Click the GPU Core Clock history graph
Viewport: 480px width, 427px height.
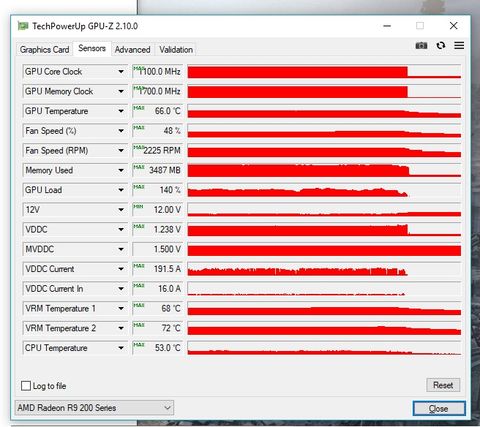coord(324,71)
